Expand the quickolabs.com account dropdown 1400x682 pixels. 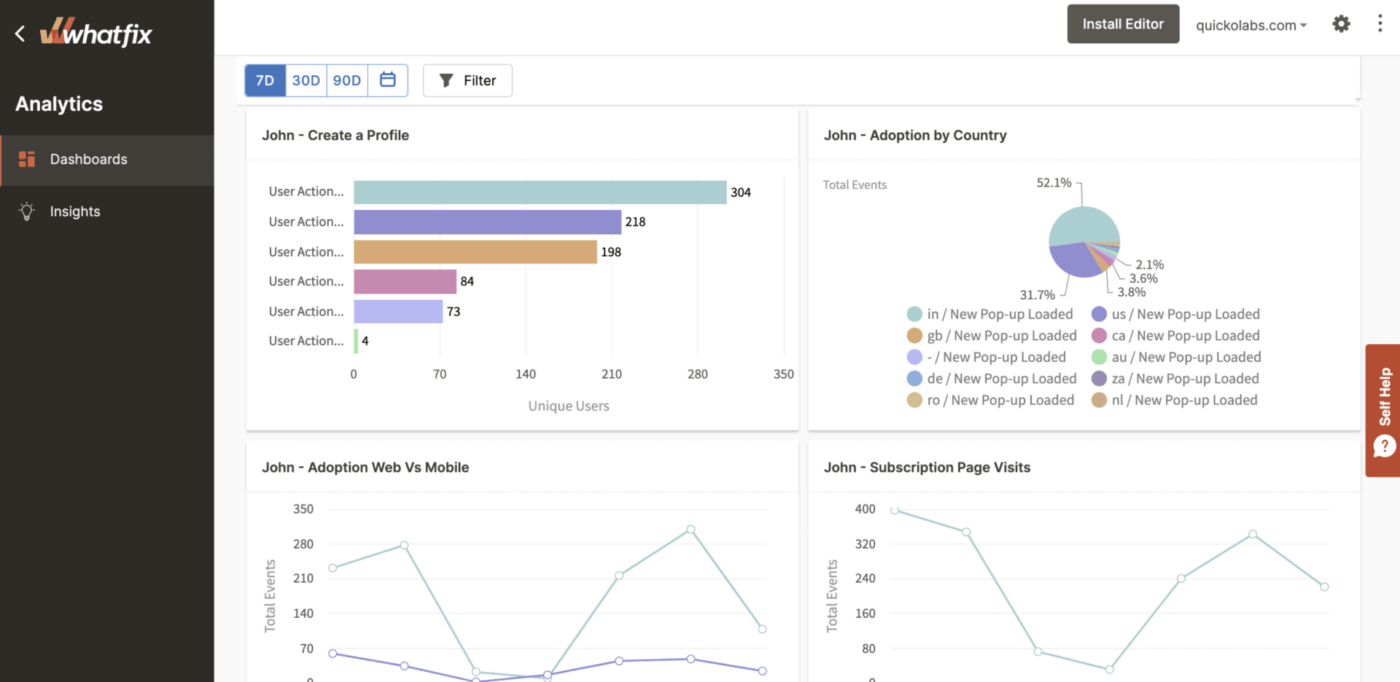click(1251, 25)
